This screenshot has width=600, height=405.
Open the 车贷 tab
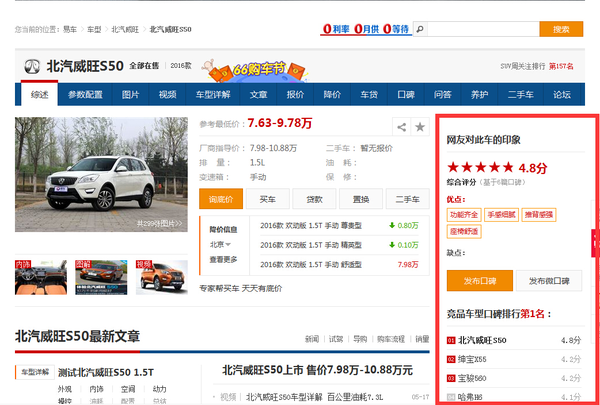[x=369, y=94]
